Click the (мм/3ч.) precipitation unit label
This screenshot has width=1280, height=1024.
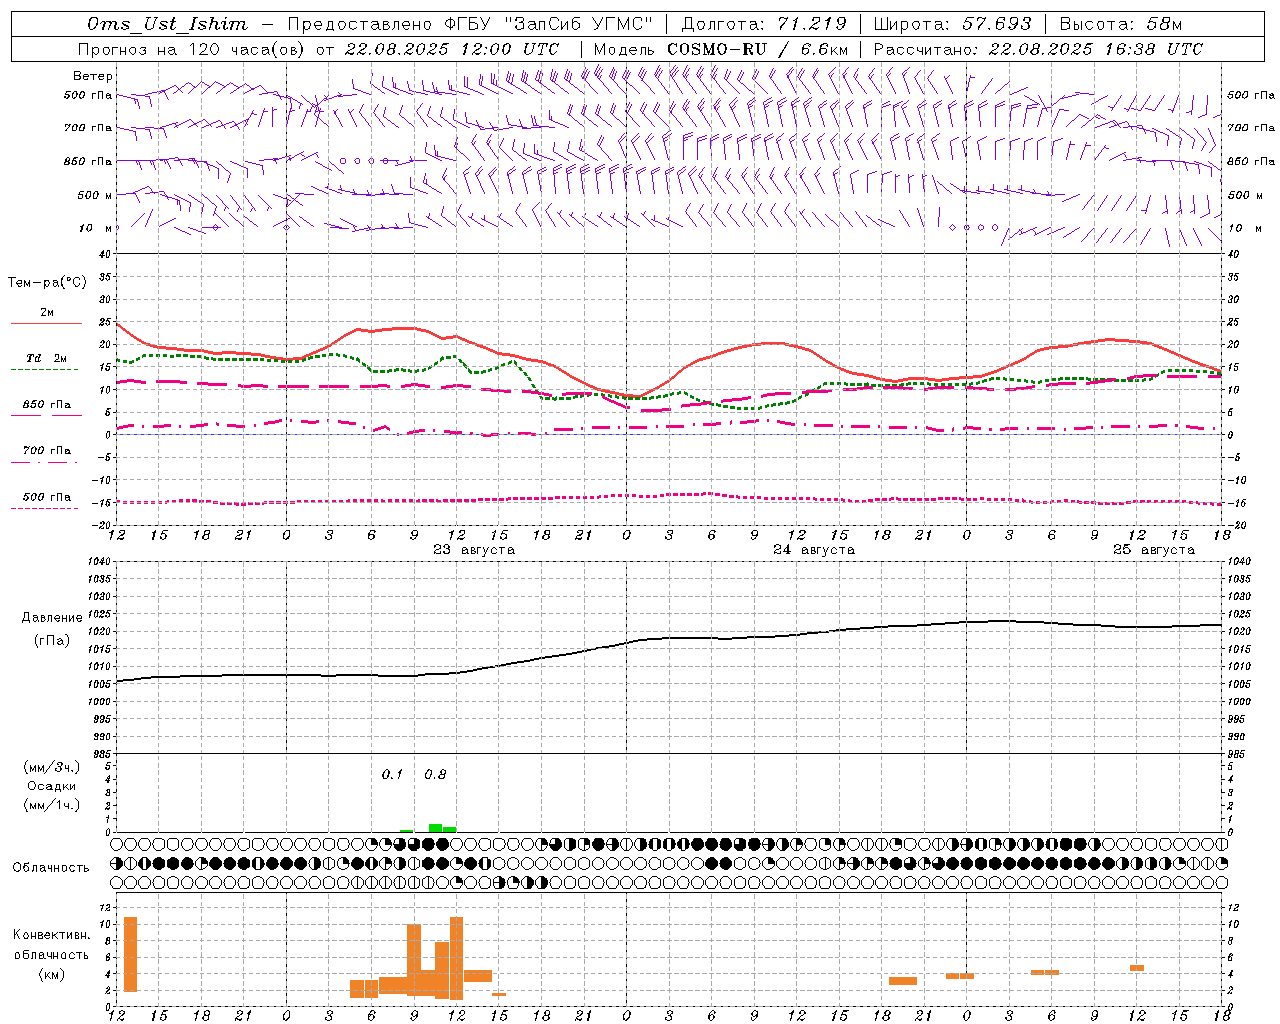(52, 767)
